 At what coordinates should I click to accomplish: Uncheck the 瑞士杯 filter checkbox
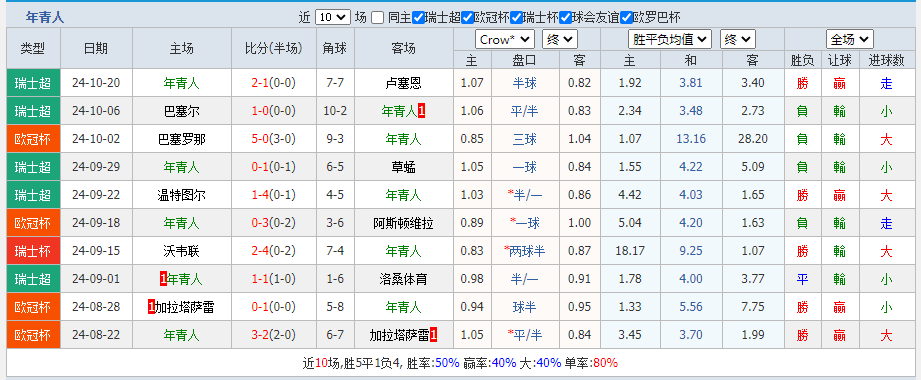517,18
